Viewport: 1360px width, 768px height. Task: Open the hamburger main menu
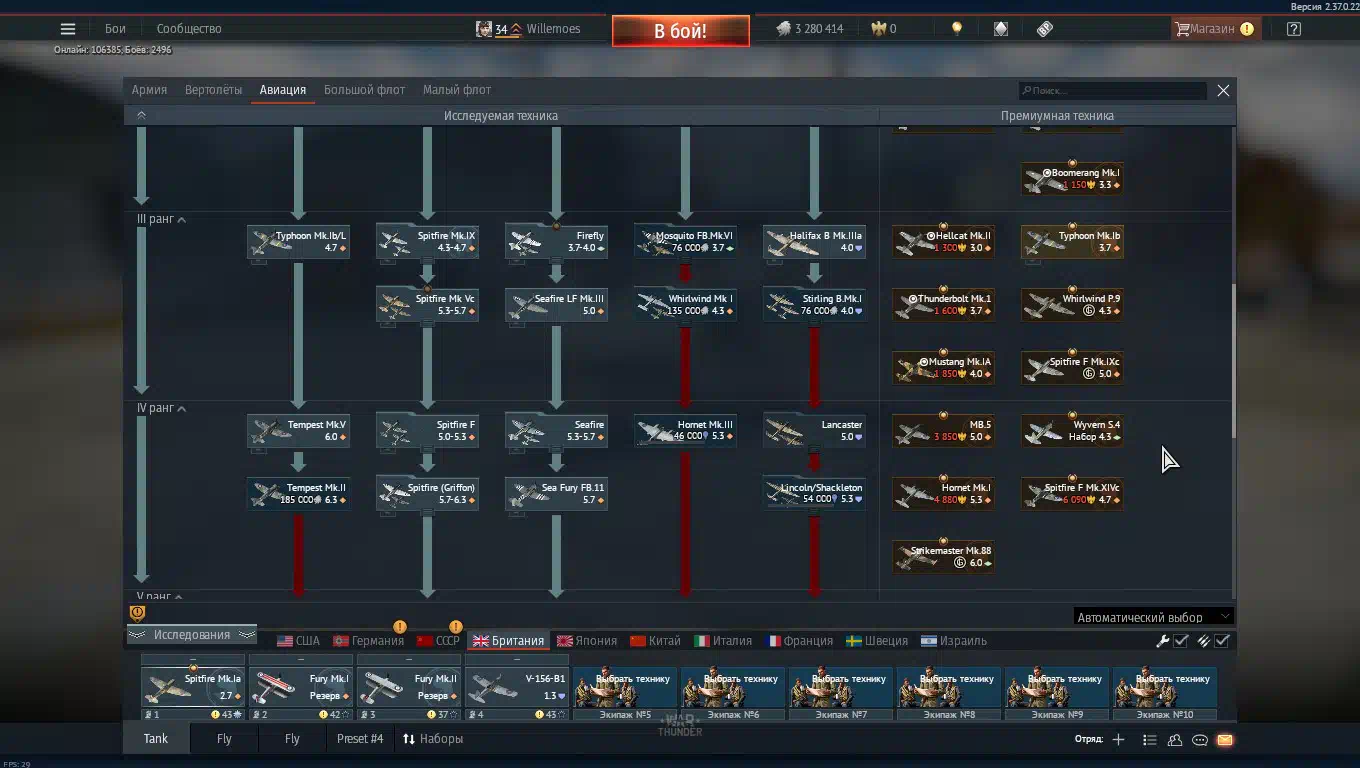[68, 29]
